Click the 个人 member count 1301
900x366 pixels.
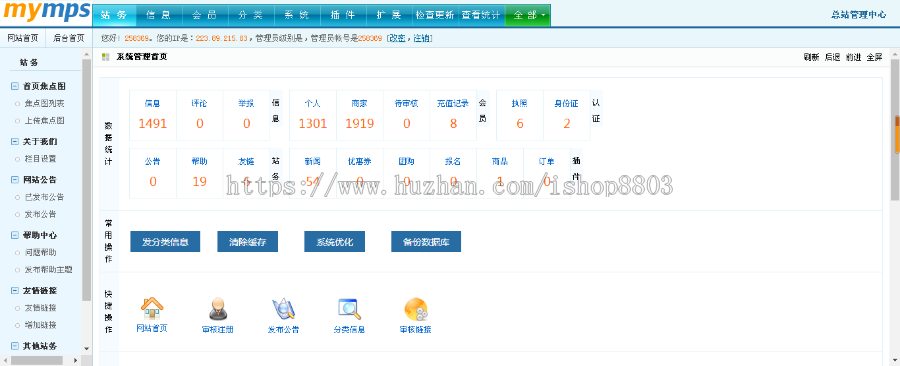(313, 123)
